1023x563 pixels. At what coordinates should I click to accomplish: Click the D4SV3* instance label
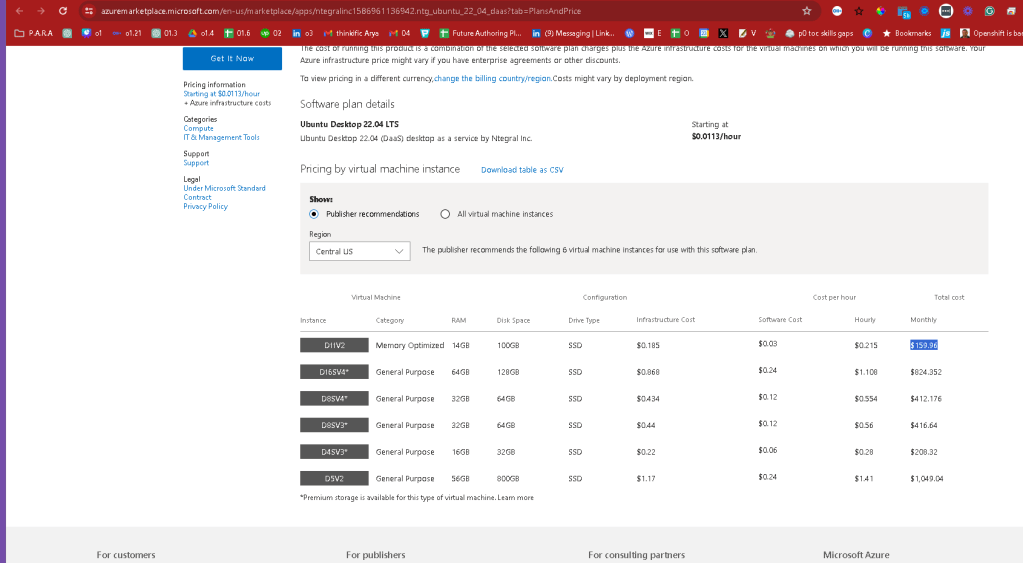[x=334, y=452]
